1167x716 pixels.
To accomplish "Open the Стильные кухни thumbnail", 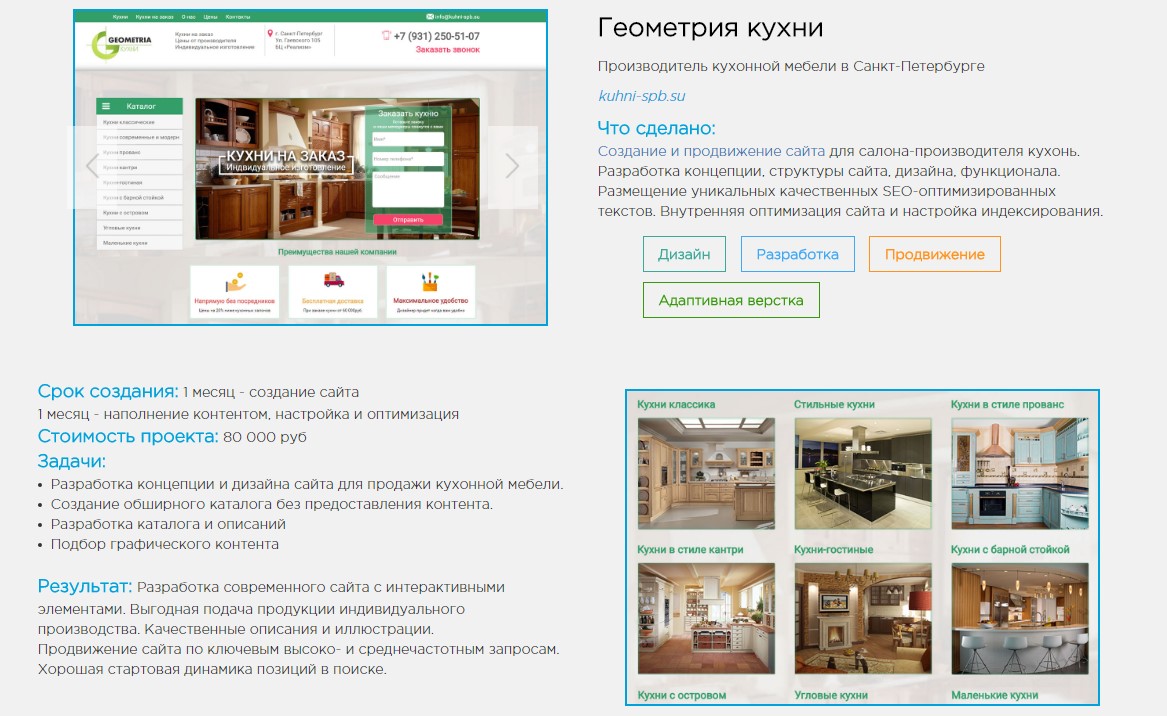I will pos(863,473).
